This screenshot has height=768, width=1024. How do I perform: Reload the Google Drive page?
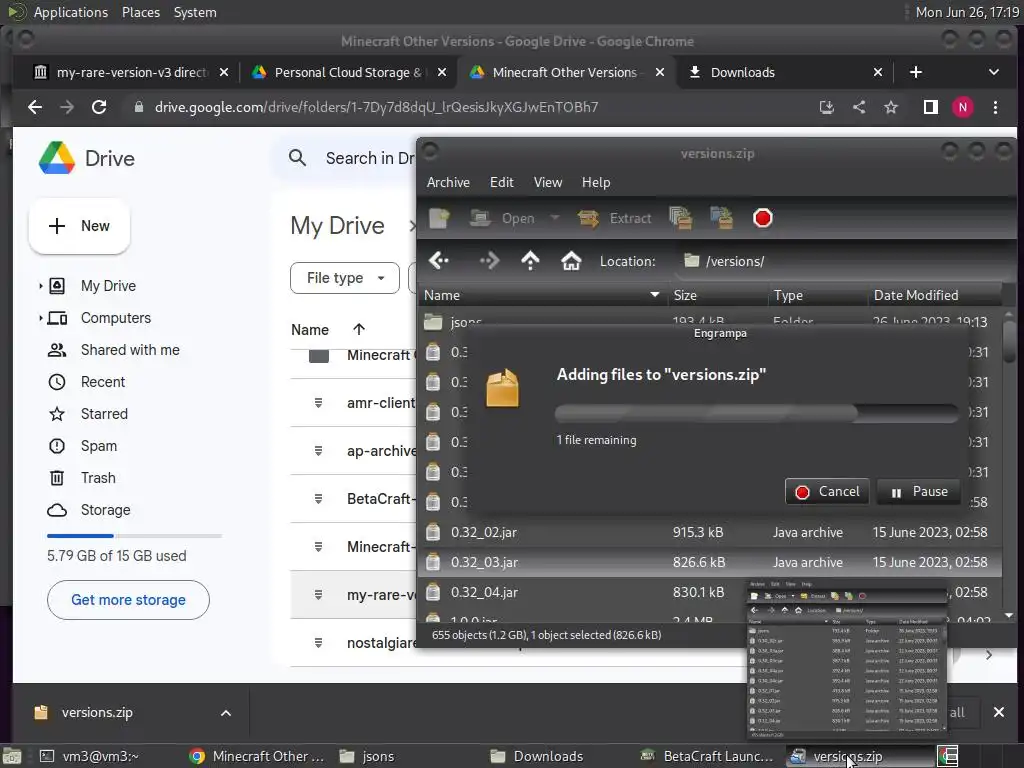[x=99, y=107]
